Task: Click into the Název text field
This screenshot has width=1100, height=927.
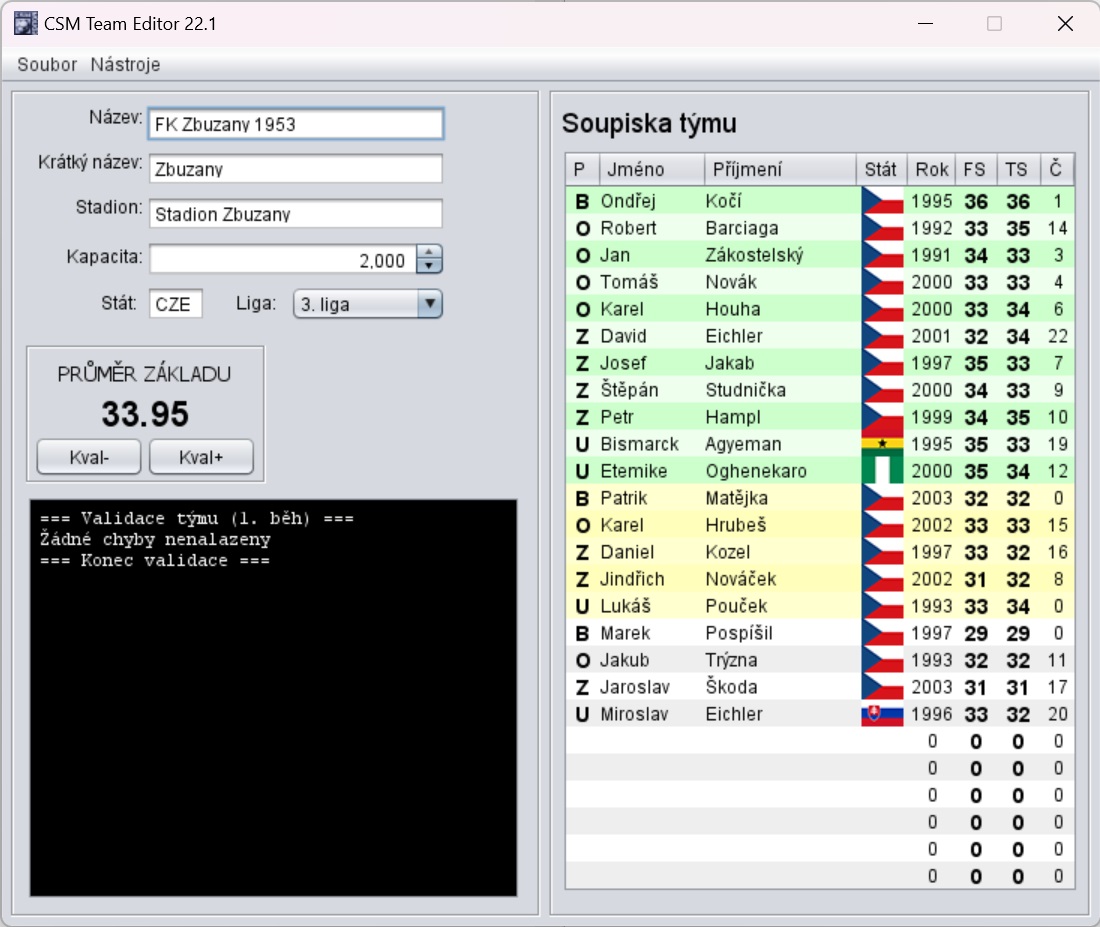Action: [x=295, y=125]
